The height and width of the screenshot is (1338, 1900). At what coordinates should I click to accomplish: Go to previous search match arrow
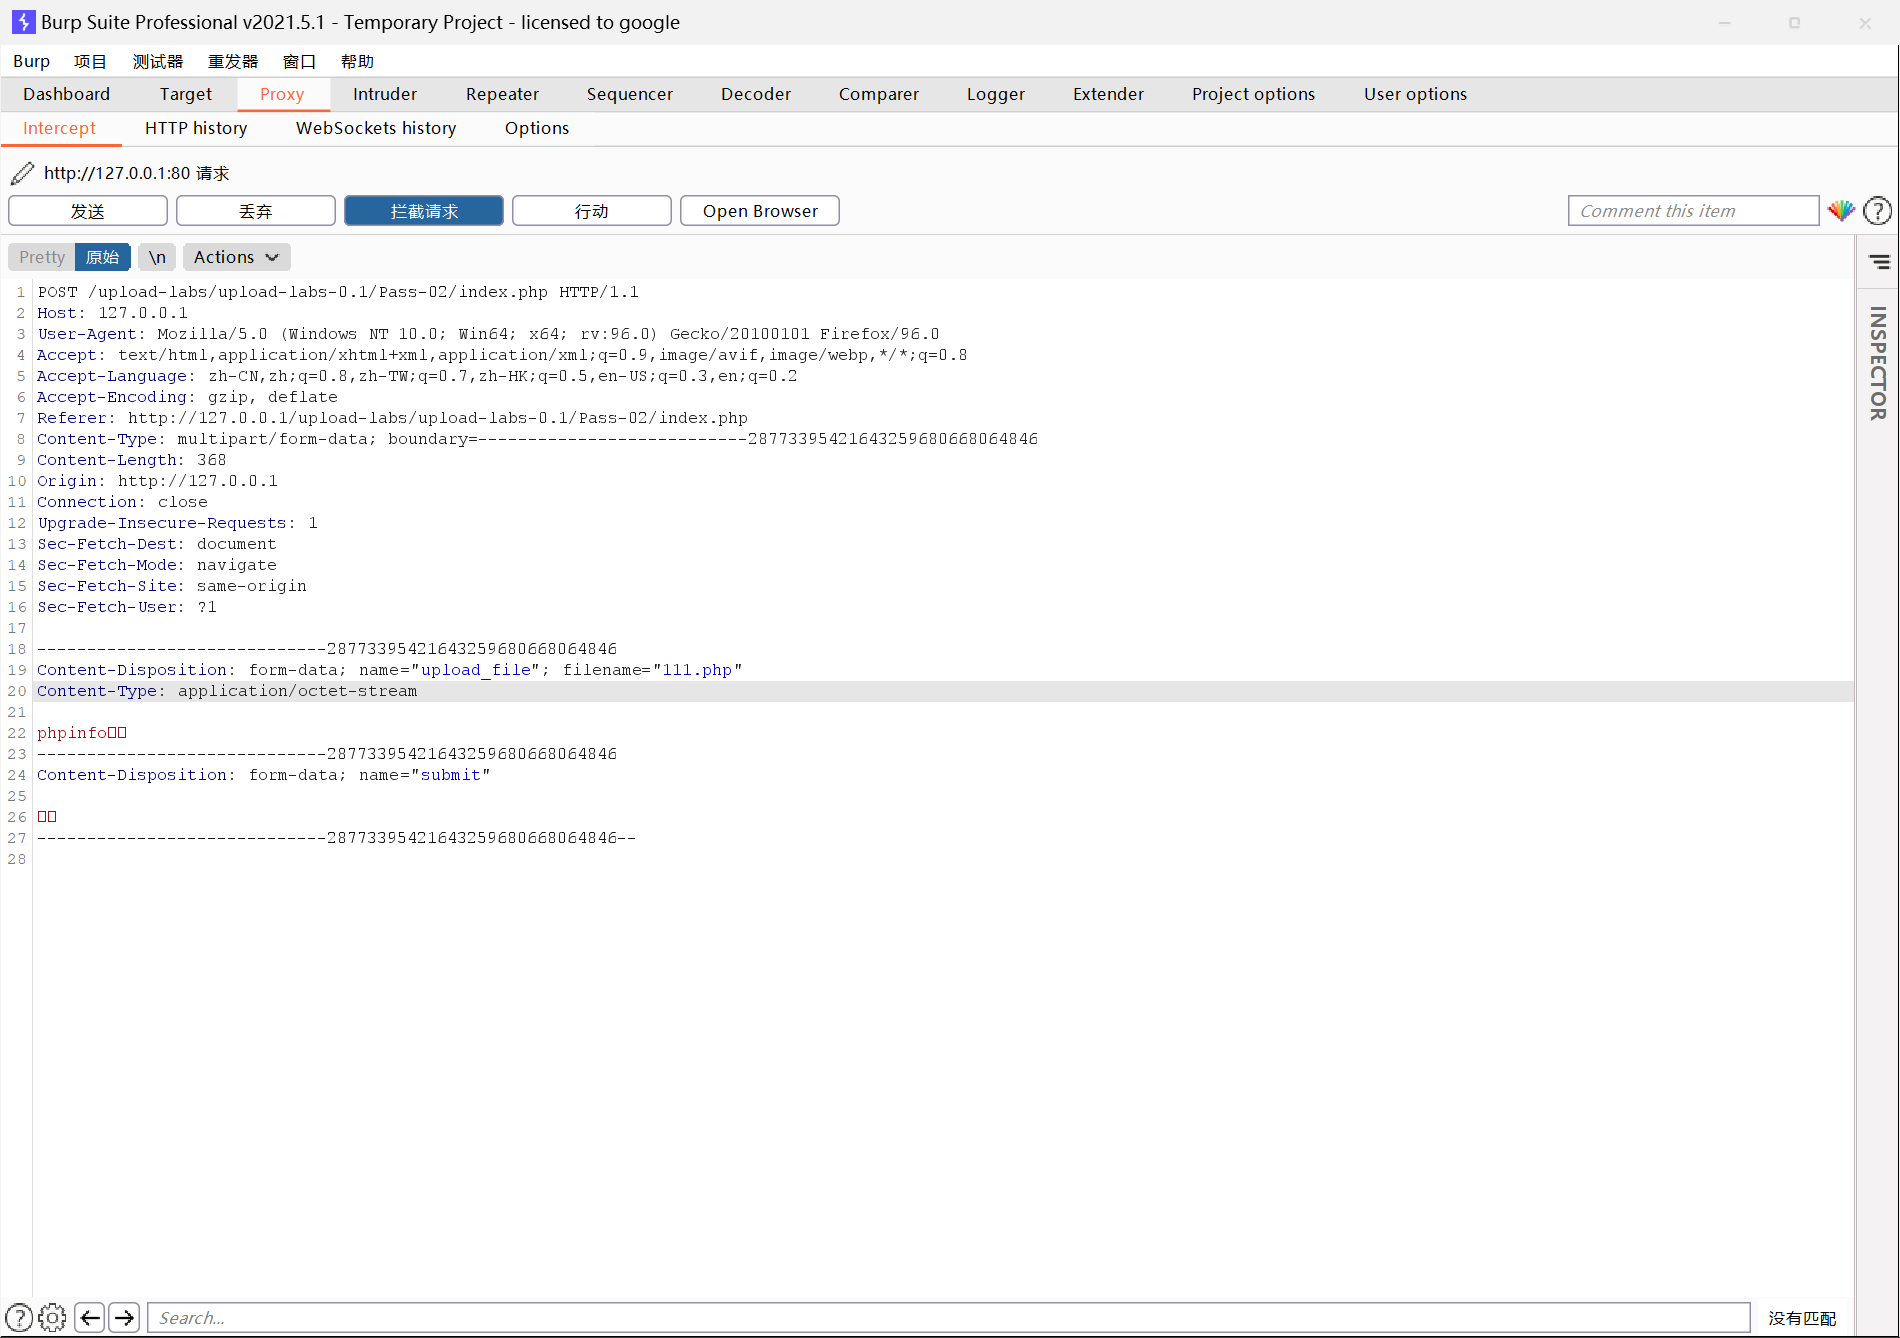[x=90, y=1318]
